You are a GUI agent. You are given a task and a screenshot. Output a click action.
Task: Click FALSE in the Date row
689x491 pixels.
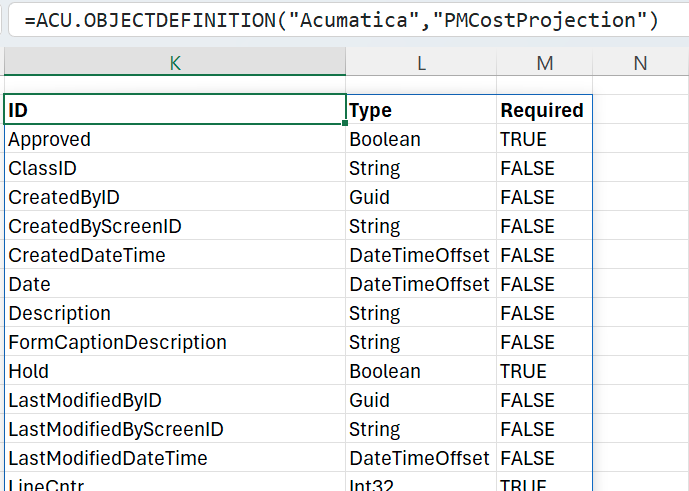click(x=544, y=284)
